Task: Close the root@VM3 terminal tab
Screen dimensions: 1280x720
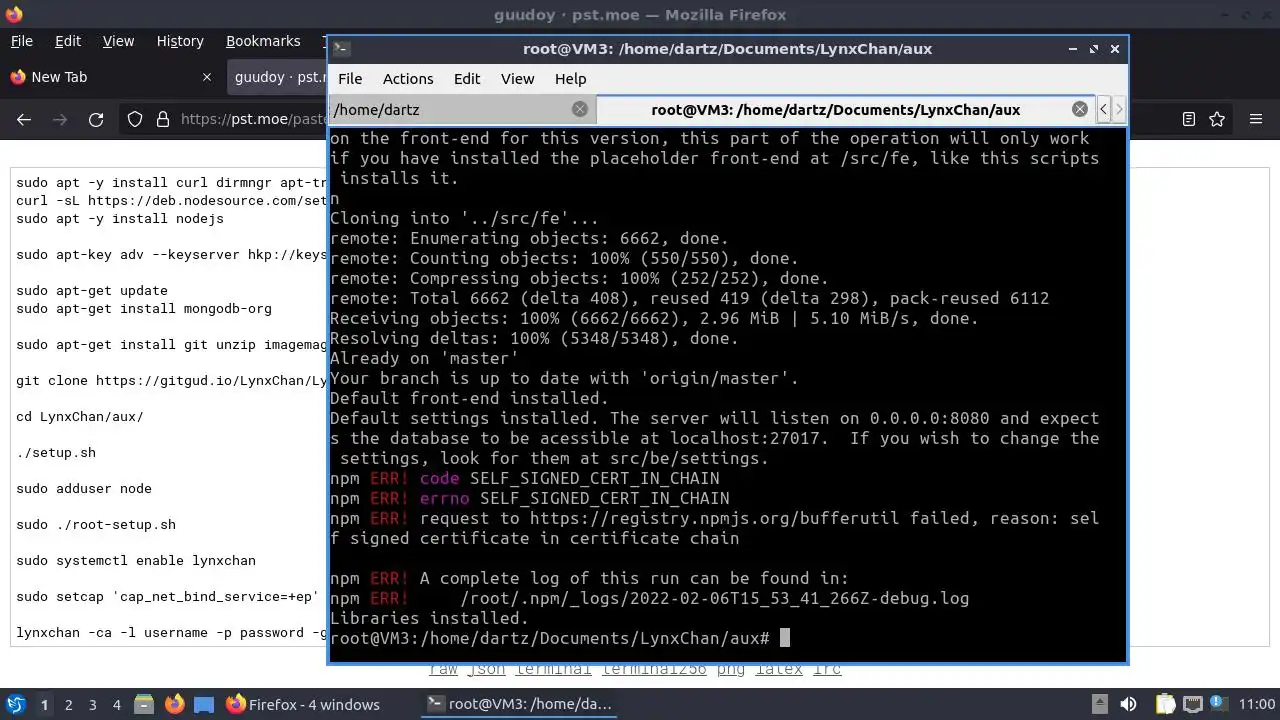Action: click(x=1080, y=109)
